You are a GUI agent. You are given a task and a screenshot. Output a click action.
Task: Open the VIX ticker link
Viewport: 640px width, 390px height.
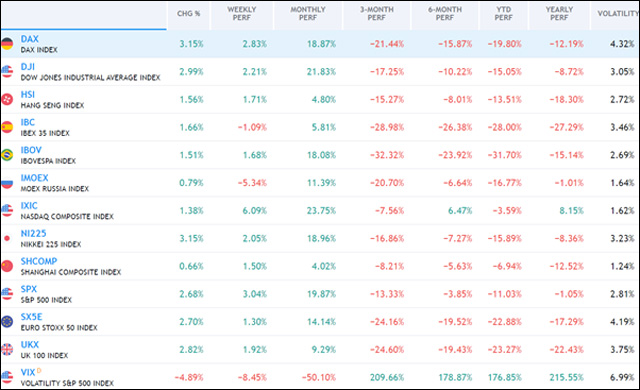click(x=28, y=372)
